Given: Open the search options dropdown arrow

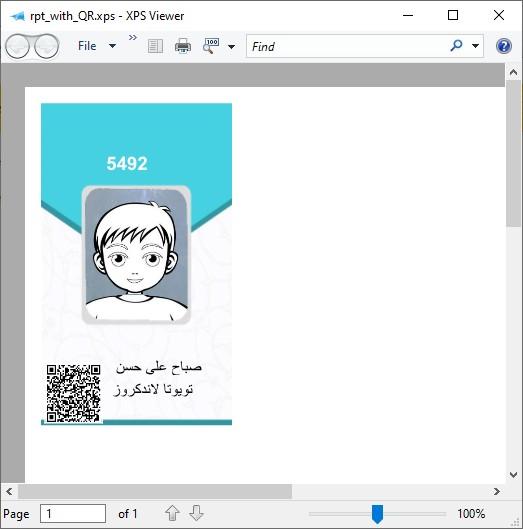Looking at the screenshot, I should click(x=475, y=46).
